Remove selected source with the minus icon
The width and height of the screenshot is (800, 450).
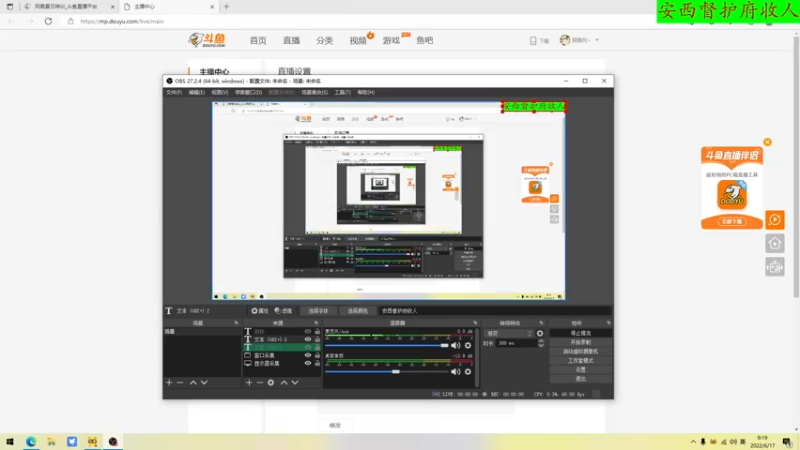260,382
